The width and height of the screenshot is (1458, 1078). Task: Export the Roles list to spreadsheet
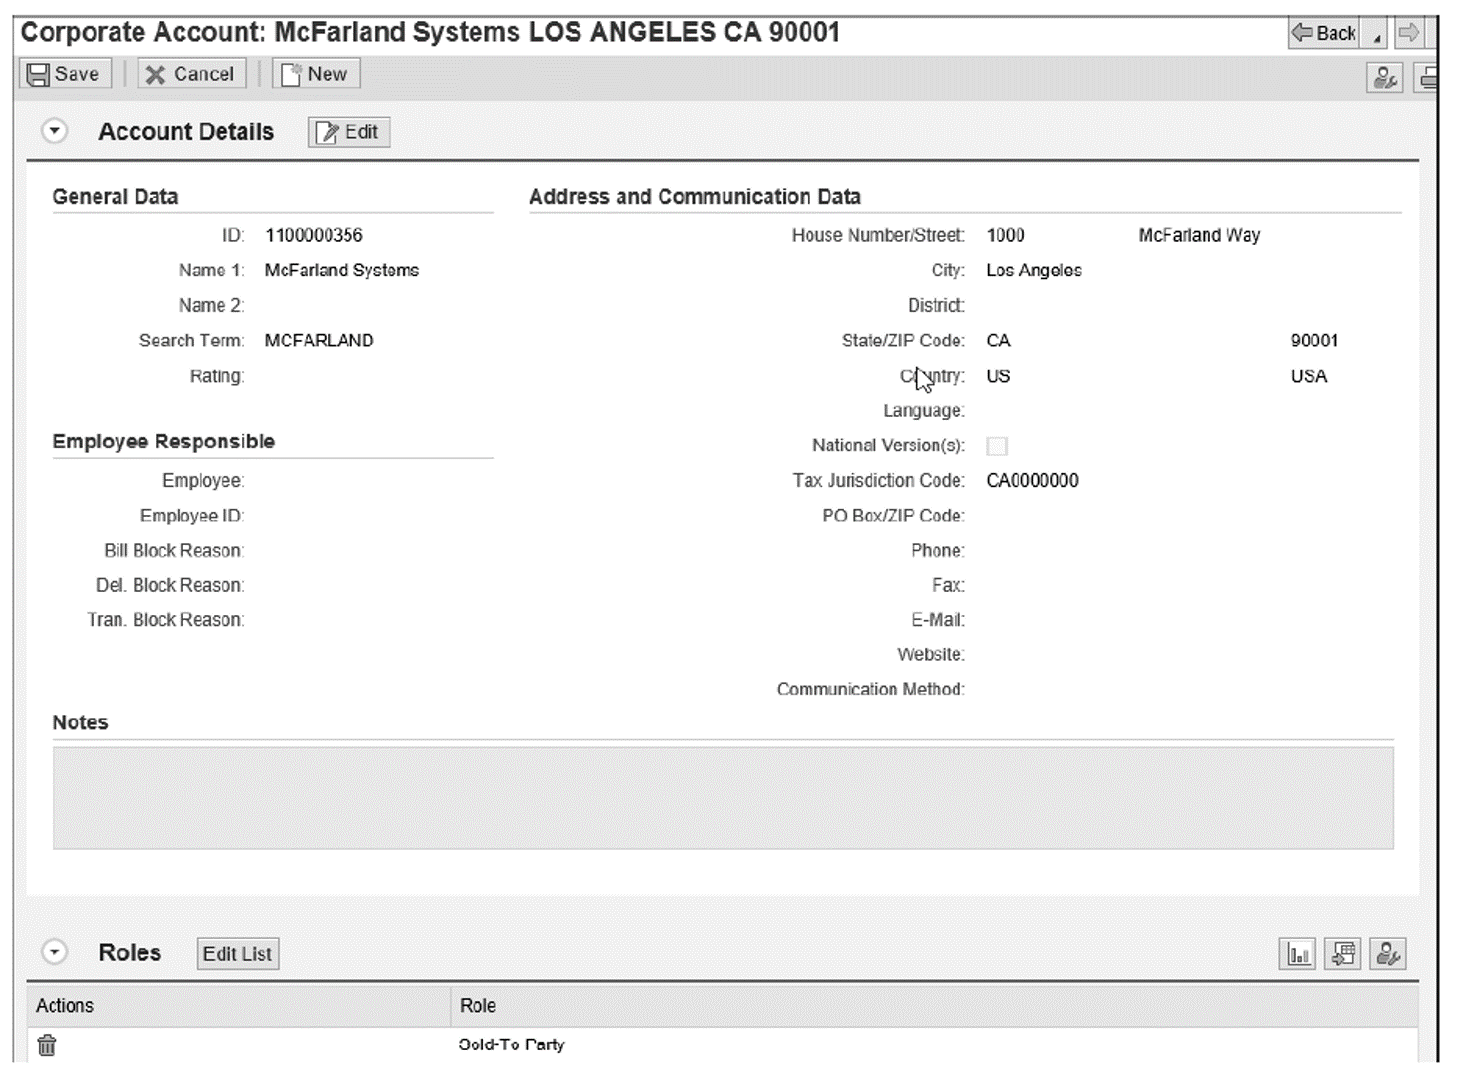1342,953
